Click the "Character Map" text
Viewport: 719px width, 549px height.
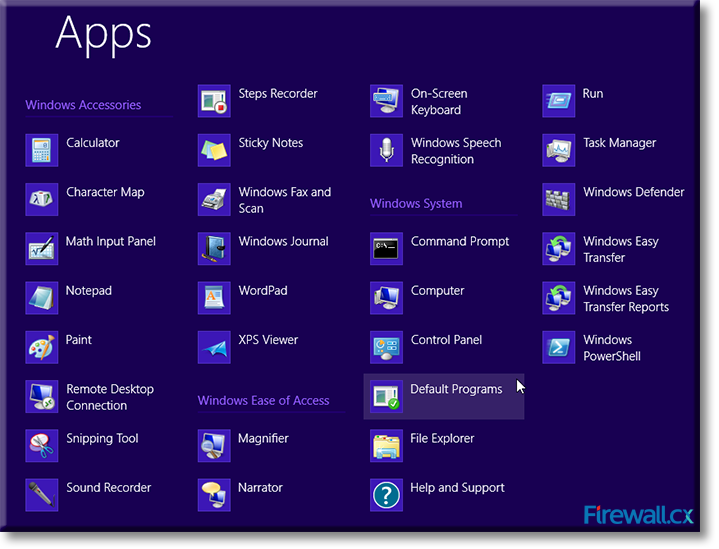[105, 192]
